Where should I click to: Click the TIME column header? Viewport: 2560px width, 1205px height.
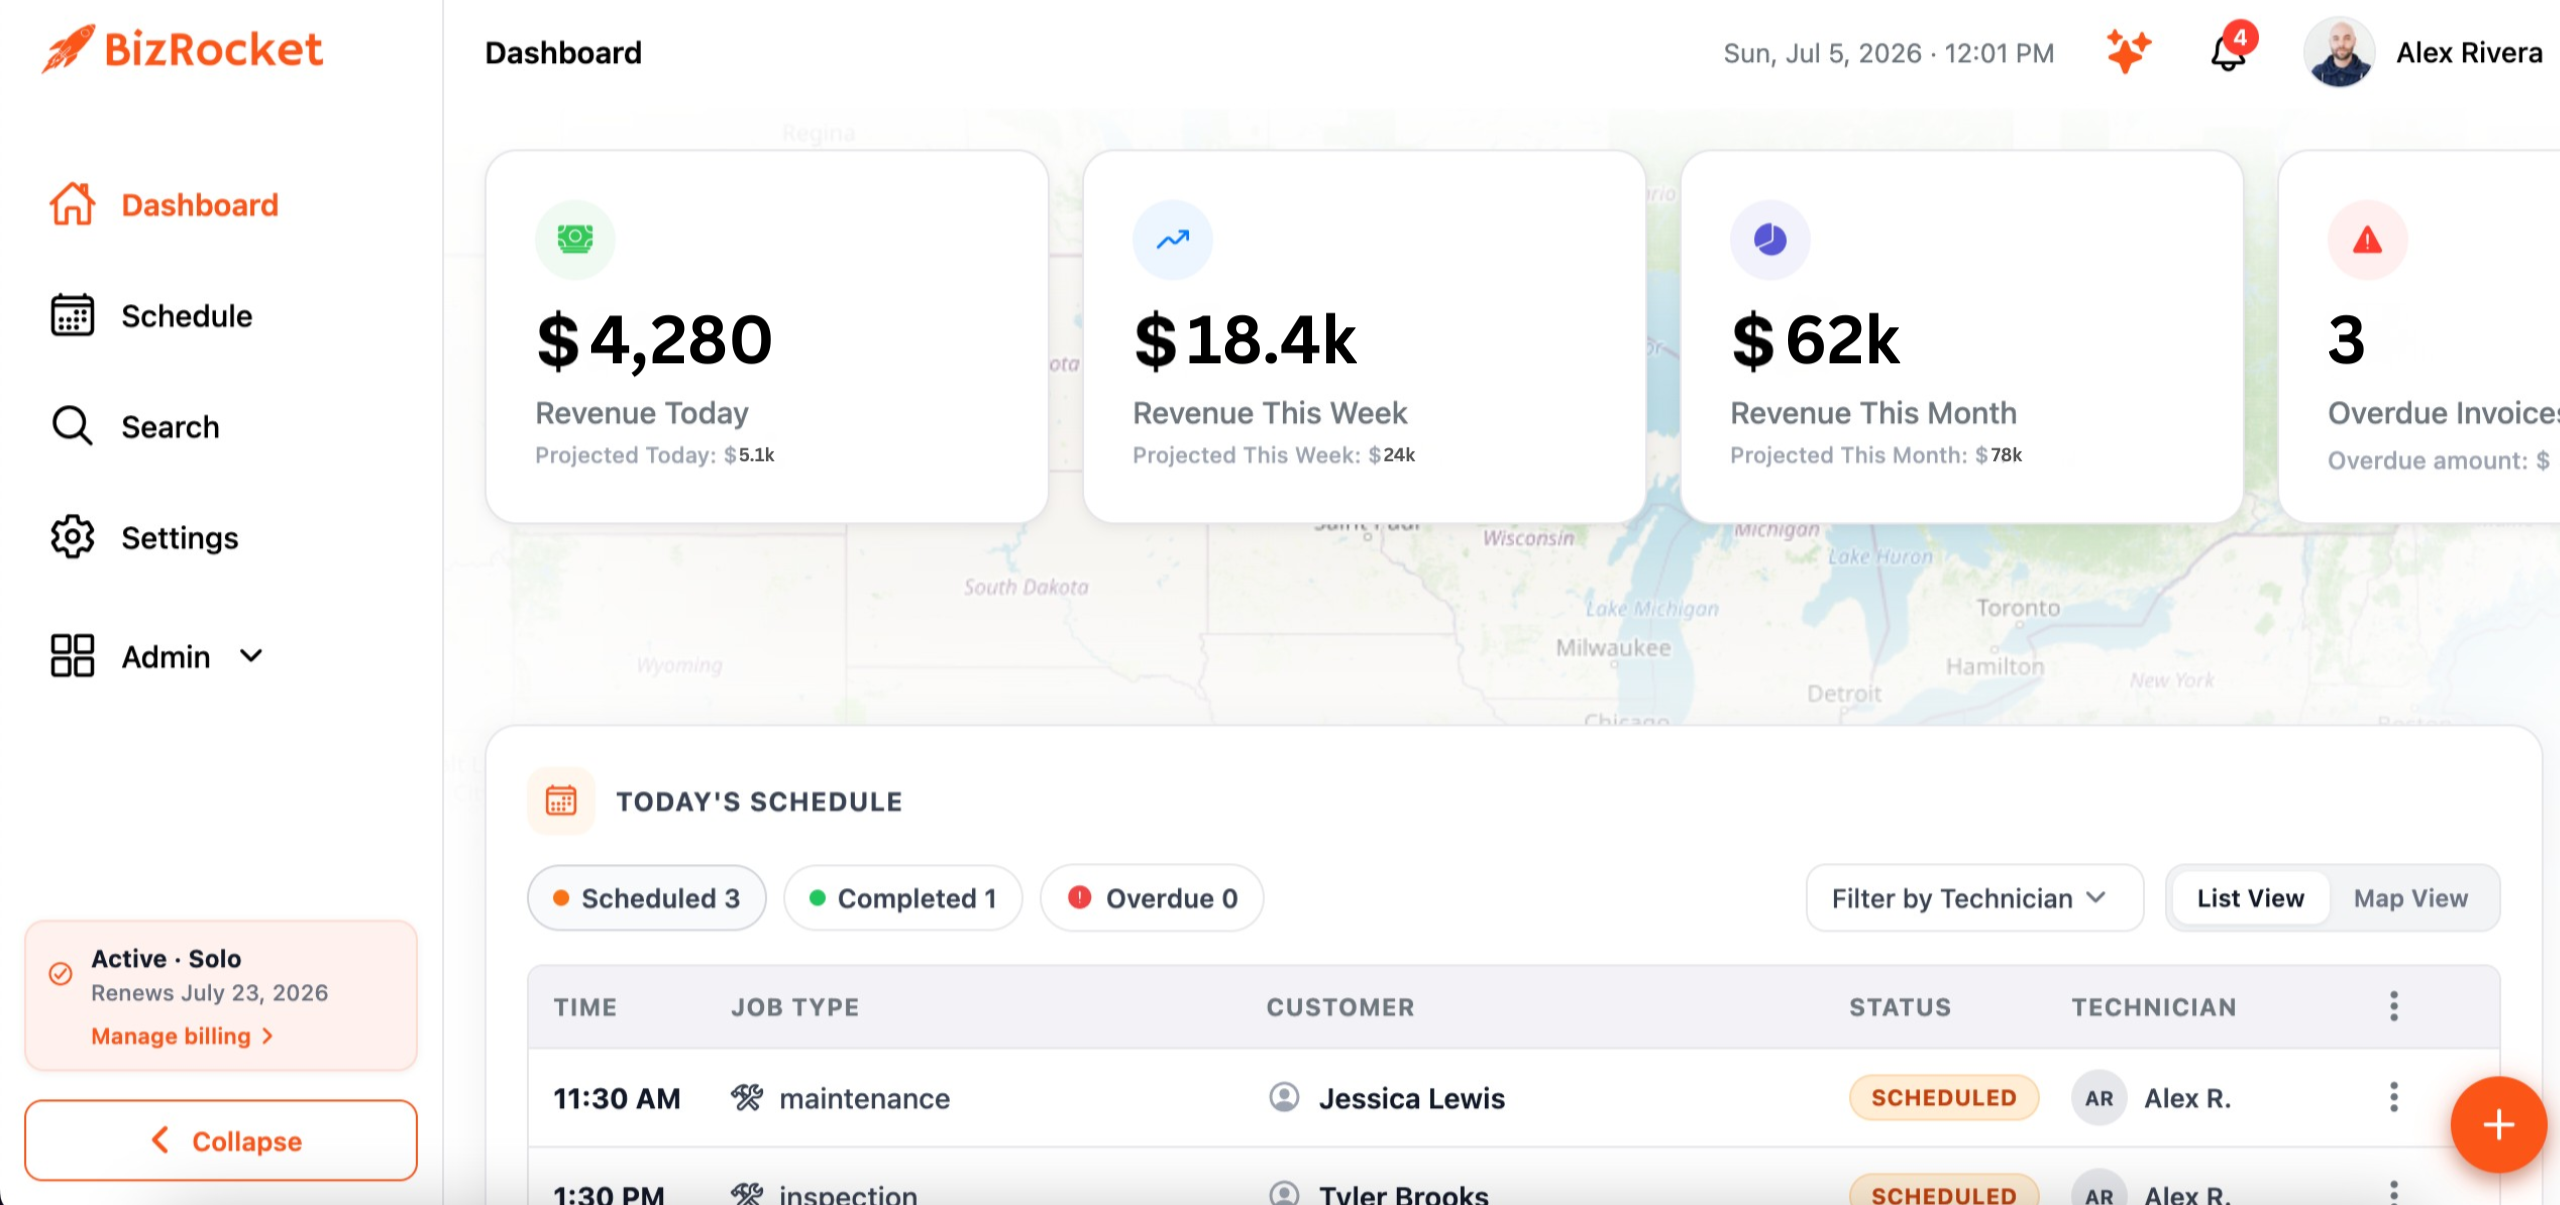point(585,1007)
